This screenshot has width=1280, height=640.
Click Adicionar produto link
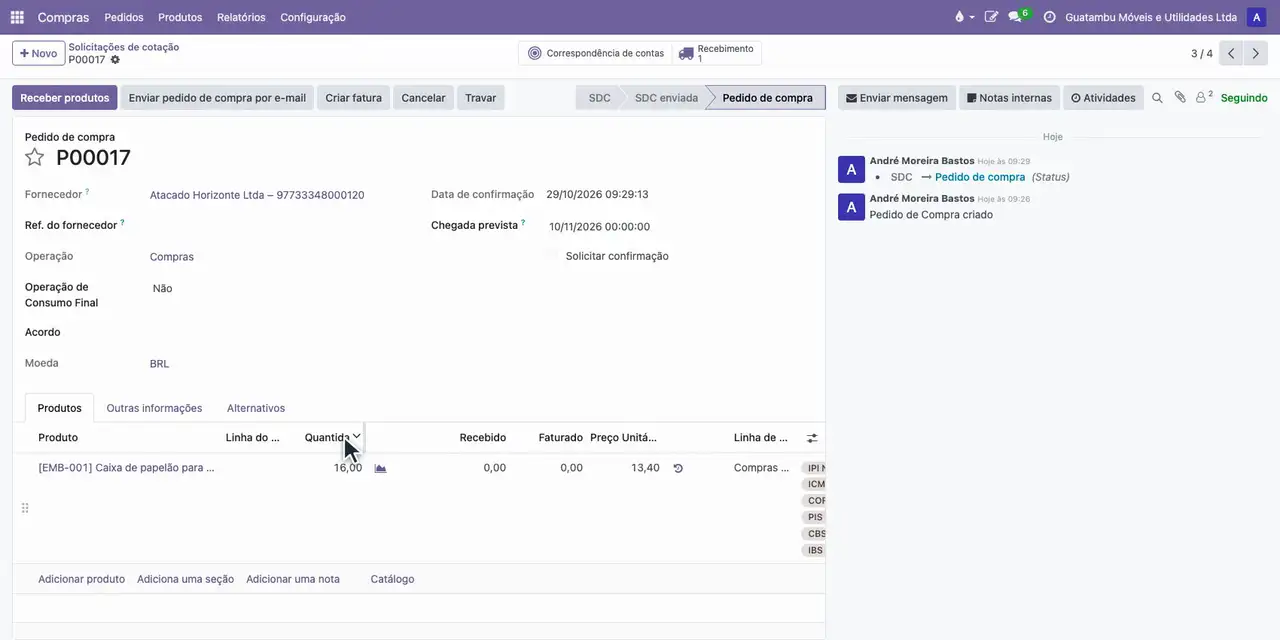point(81,579)
